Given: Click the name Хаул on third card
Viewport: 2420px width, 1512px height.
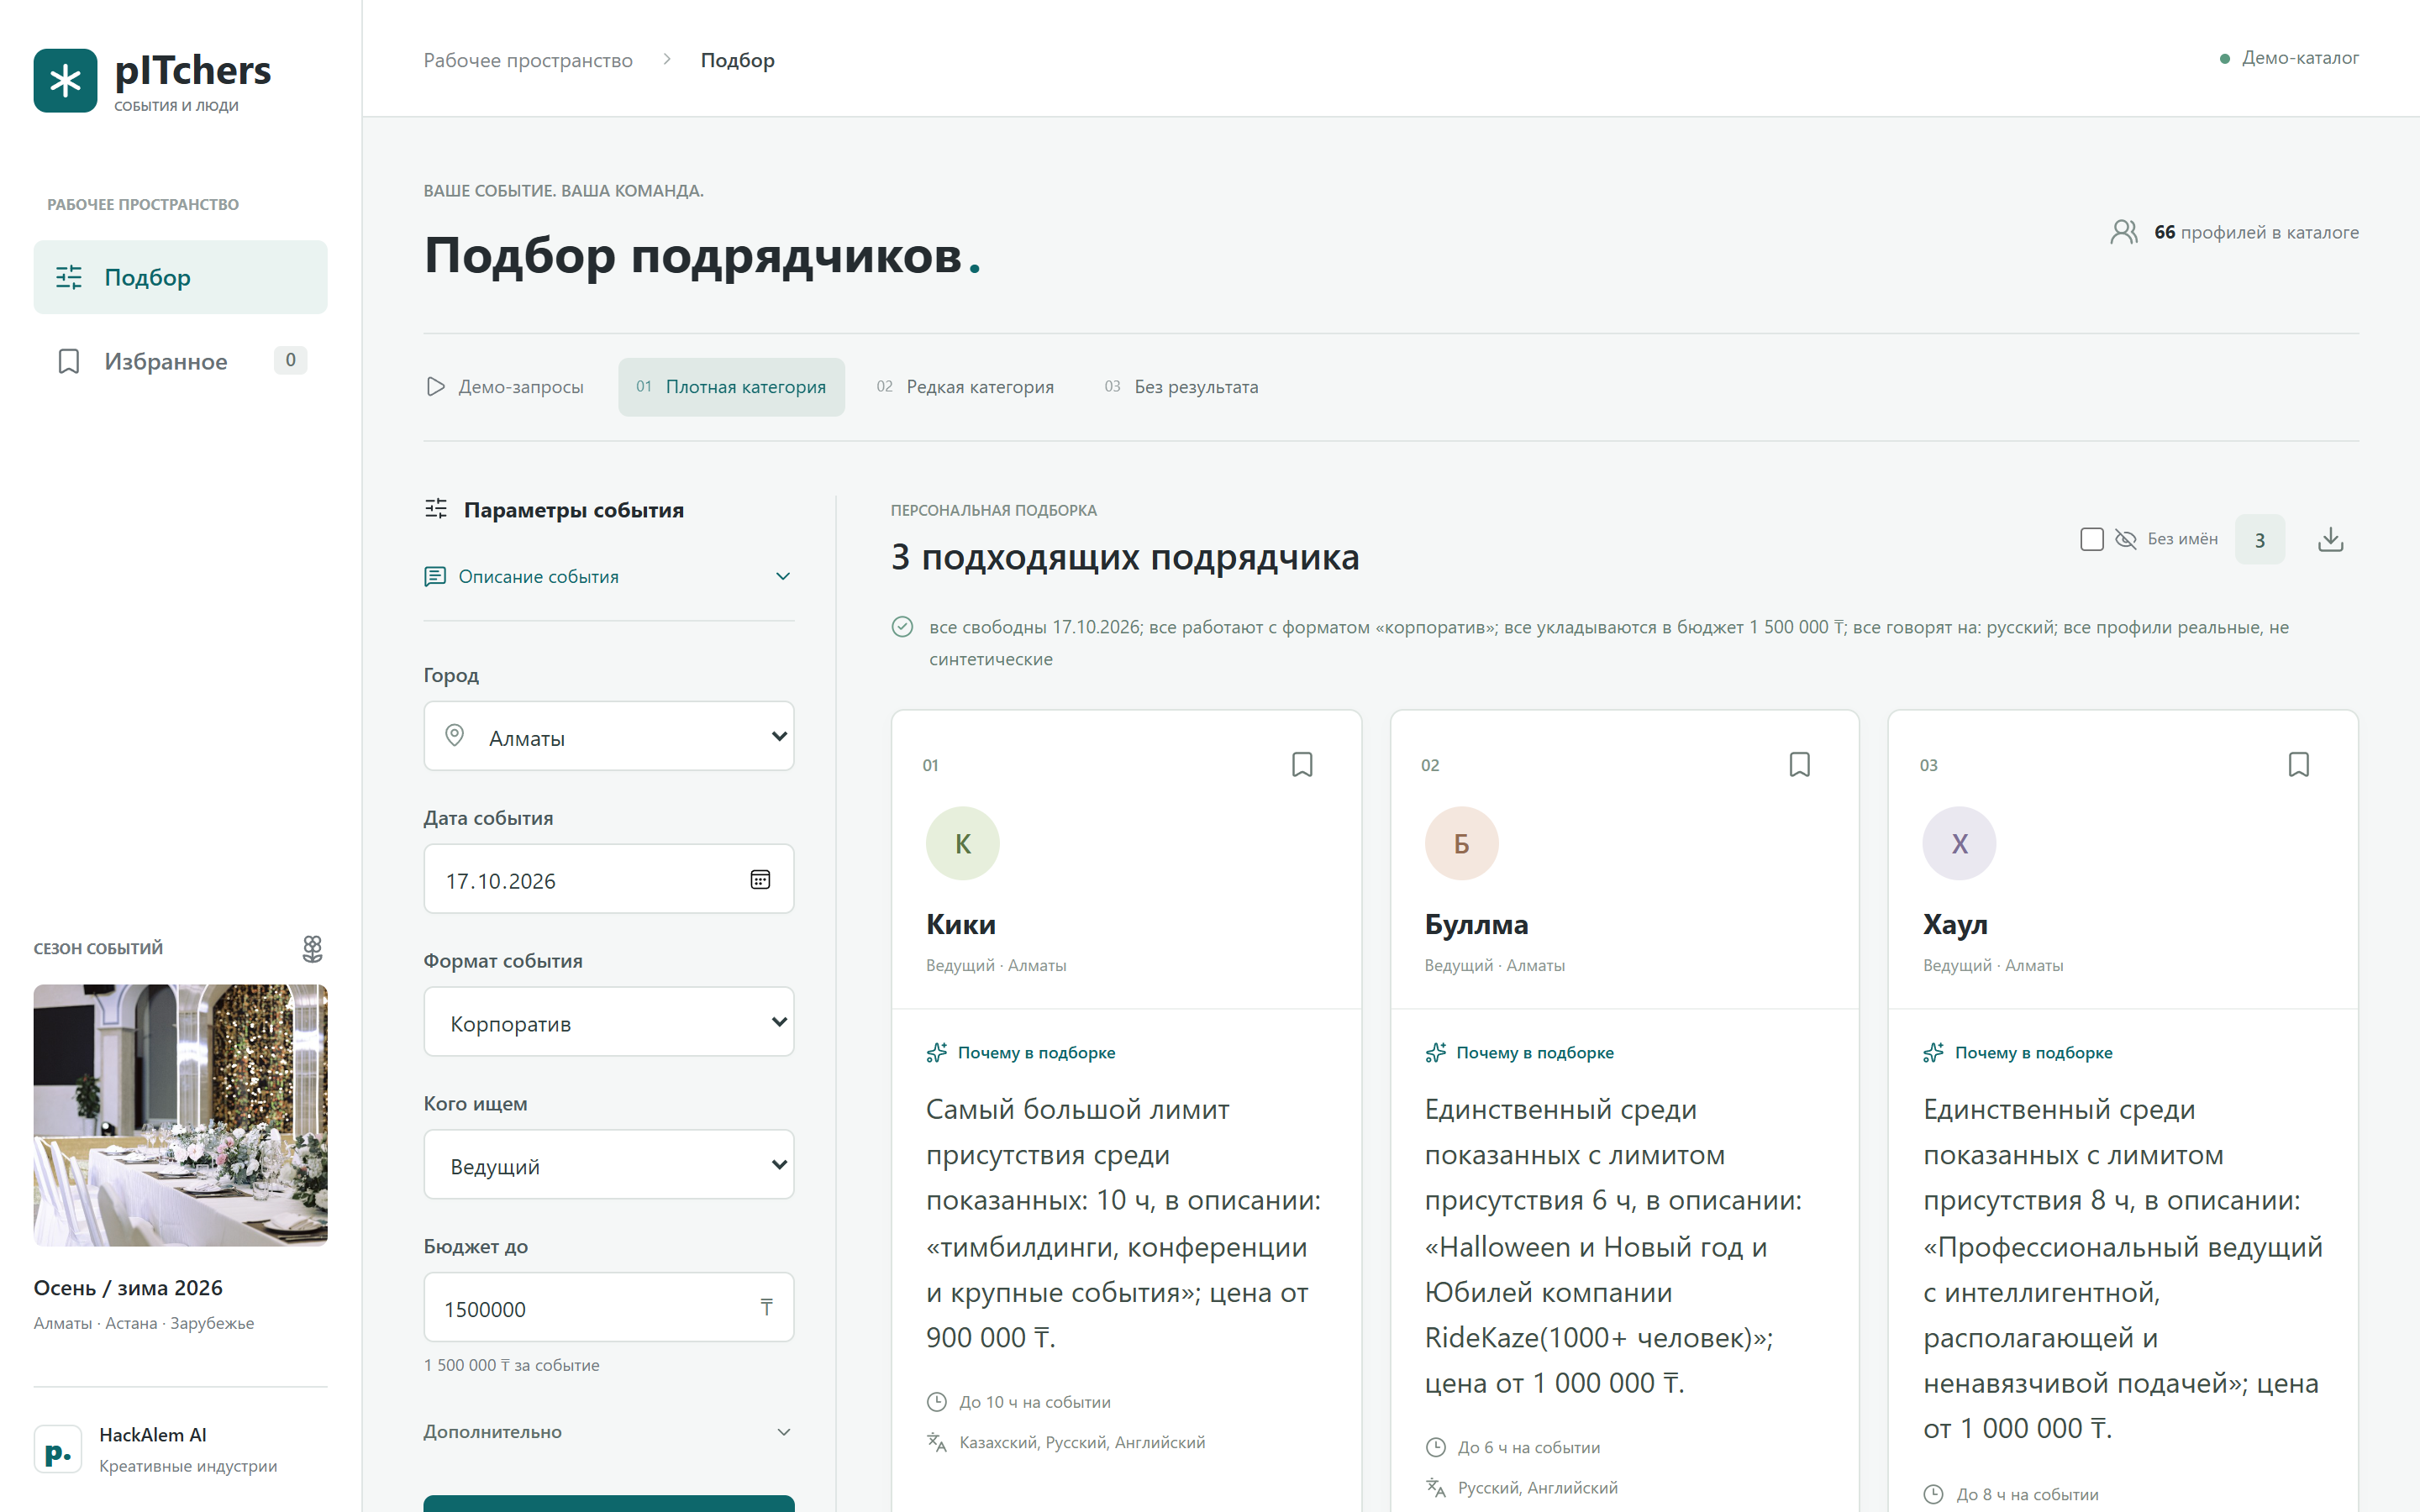Looking at the screenshot, I should [1955, 924].
